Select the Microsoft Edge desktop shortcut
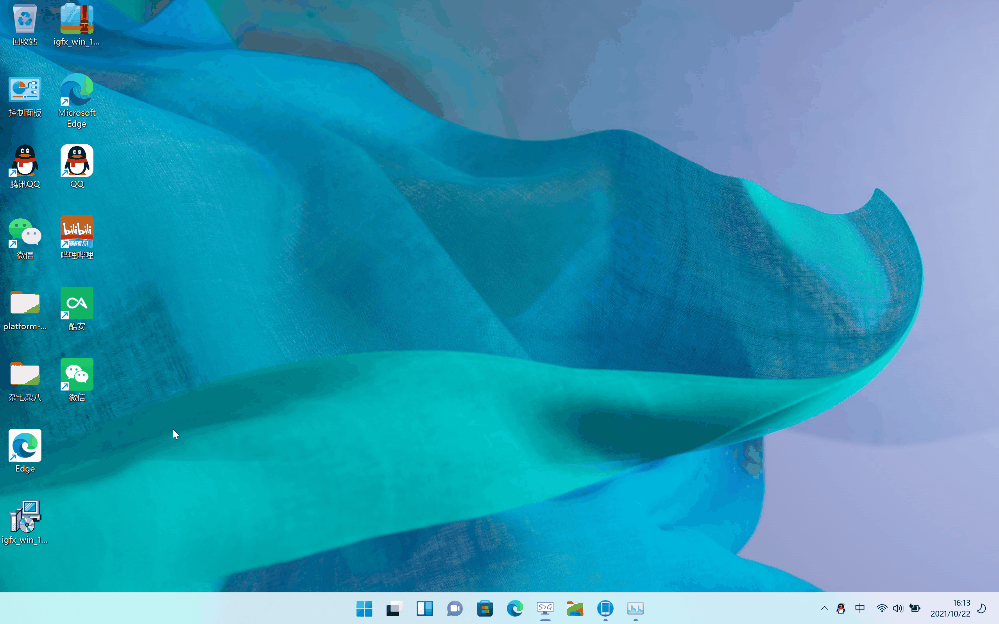Screen dimensions: 999x624 76,101
